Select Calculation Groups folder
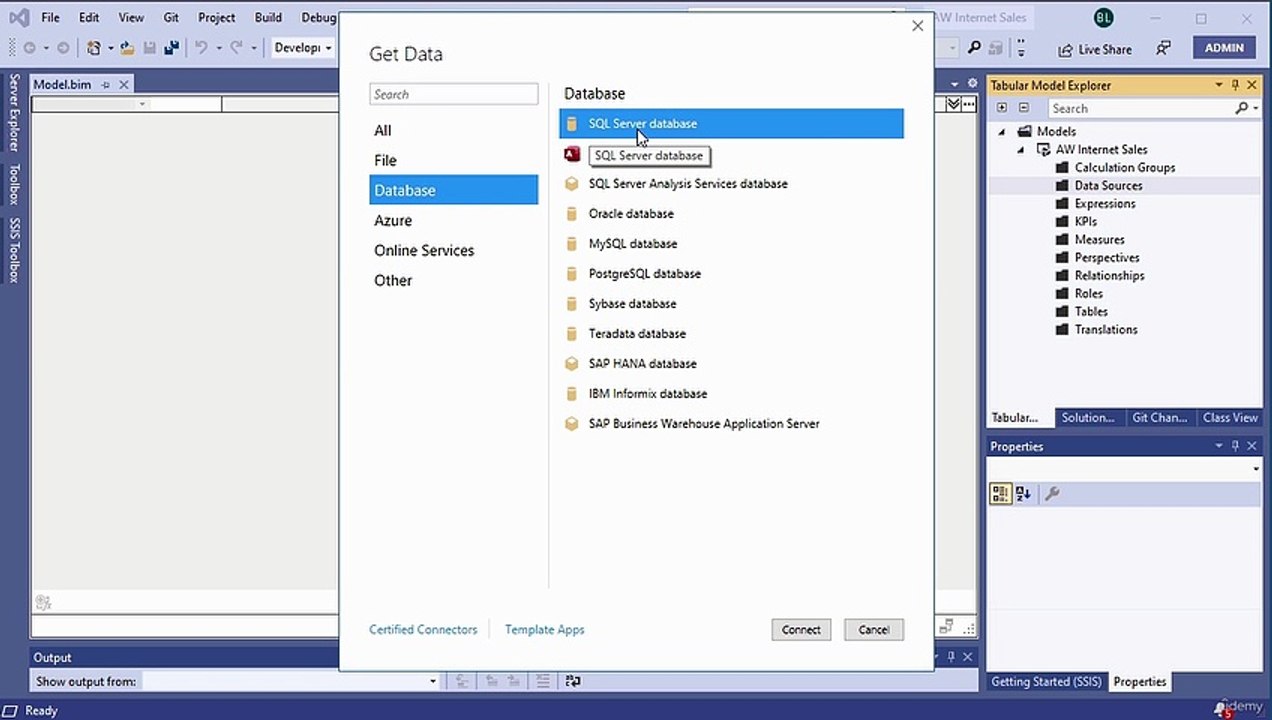This screenshot has width=1272, height=720. point(1124,167)
